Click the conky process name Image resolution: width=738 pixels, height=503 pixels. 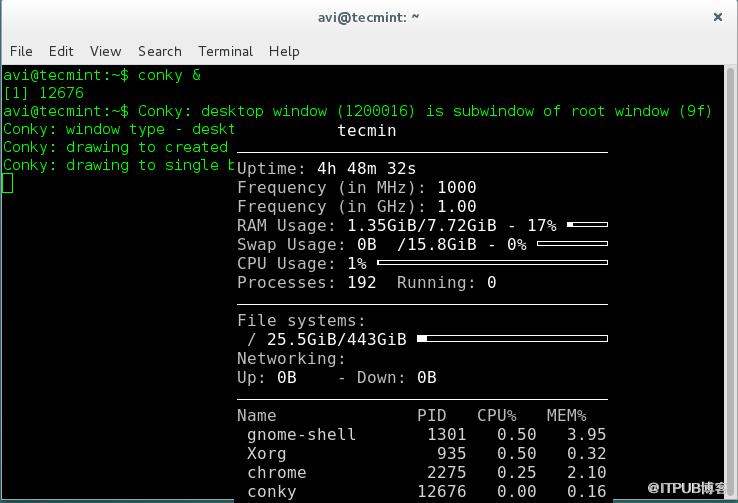tap(272, 491)
